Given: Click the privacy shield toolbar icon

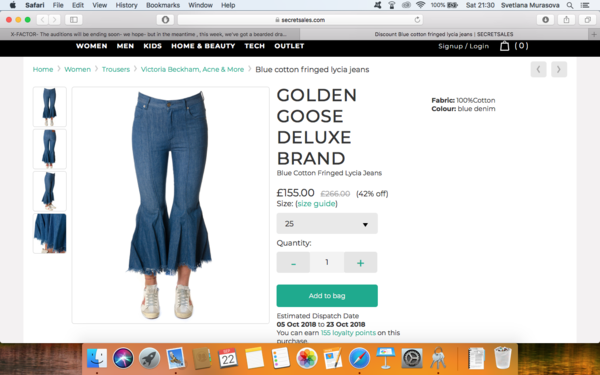Looking at the screenshot, I should [165, 20].
